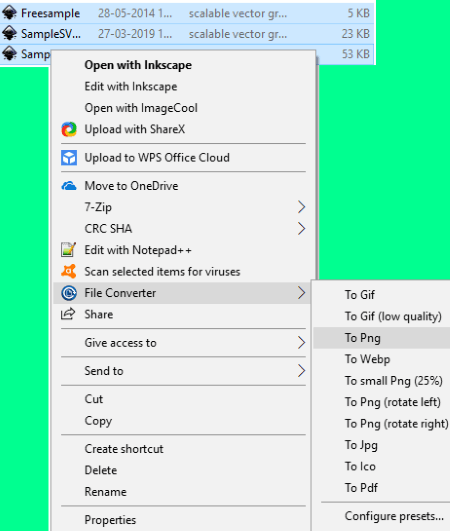Click the Avast virus scan icon
Image resolution: width=450 pixels, height=531 pixels.
coord(69,271)
